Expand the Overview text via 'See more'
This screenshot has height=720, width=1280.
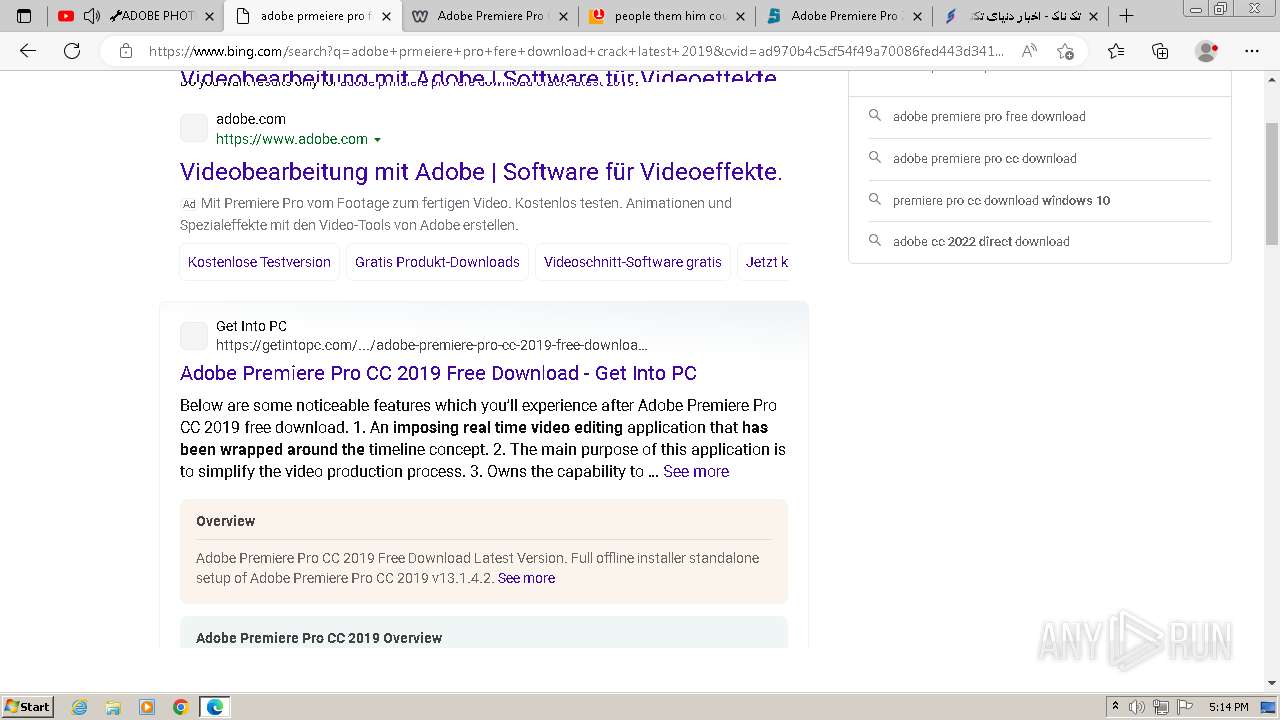coord(526,578)
